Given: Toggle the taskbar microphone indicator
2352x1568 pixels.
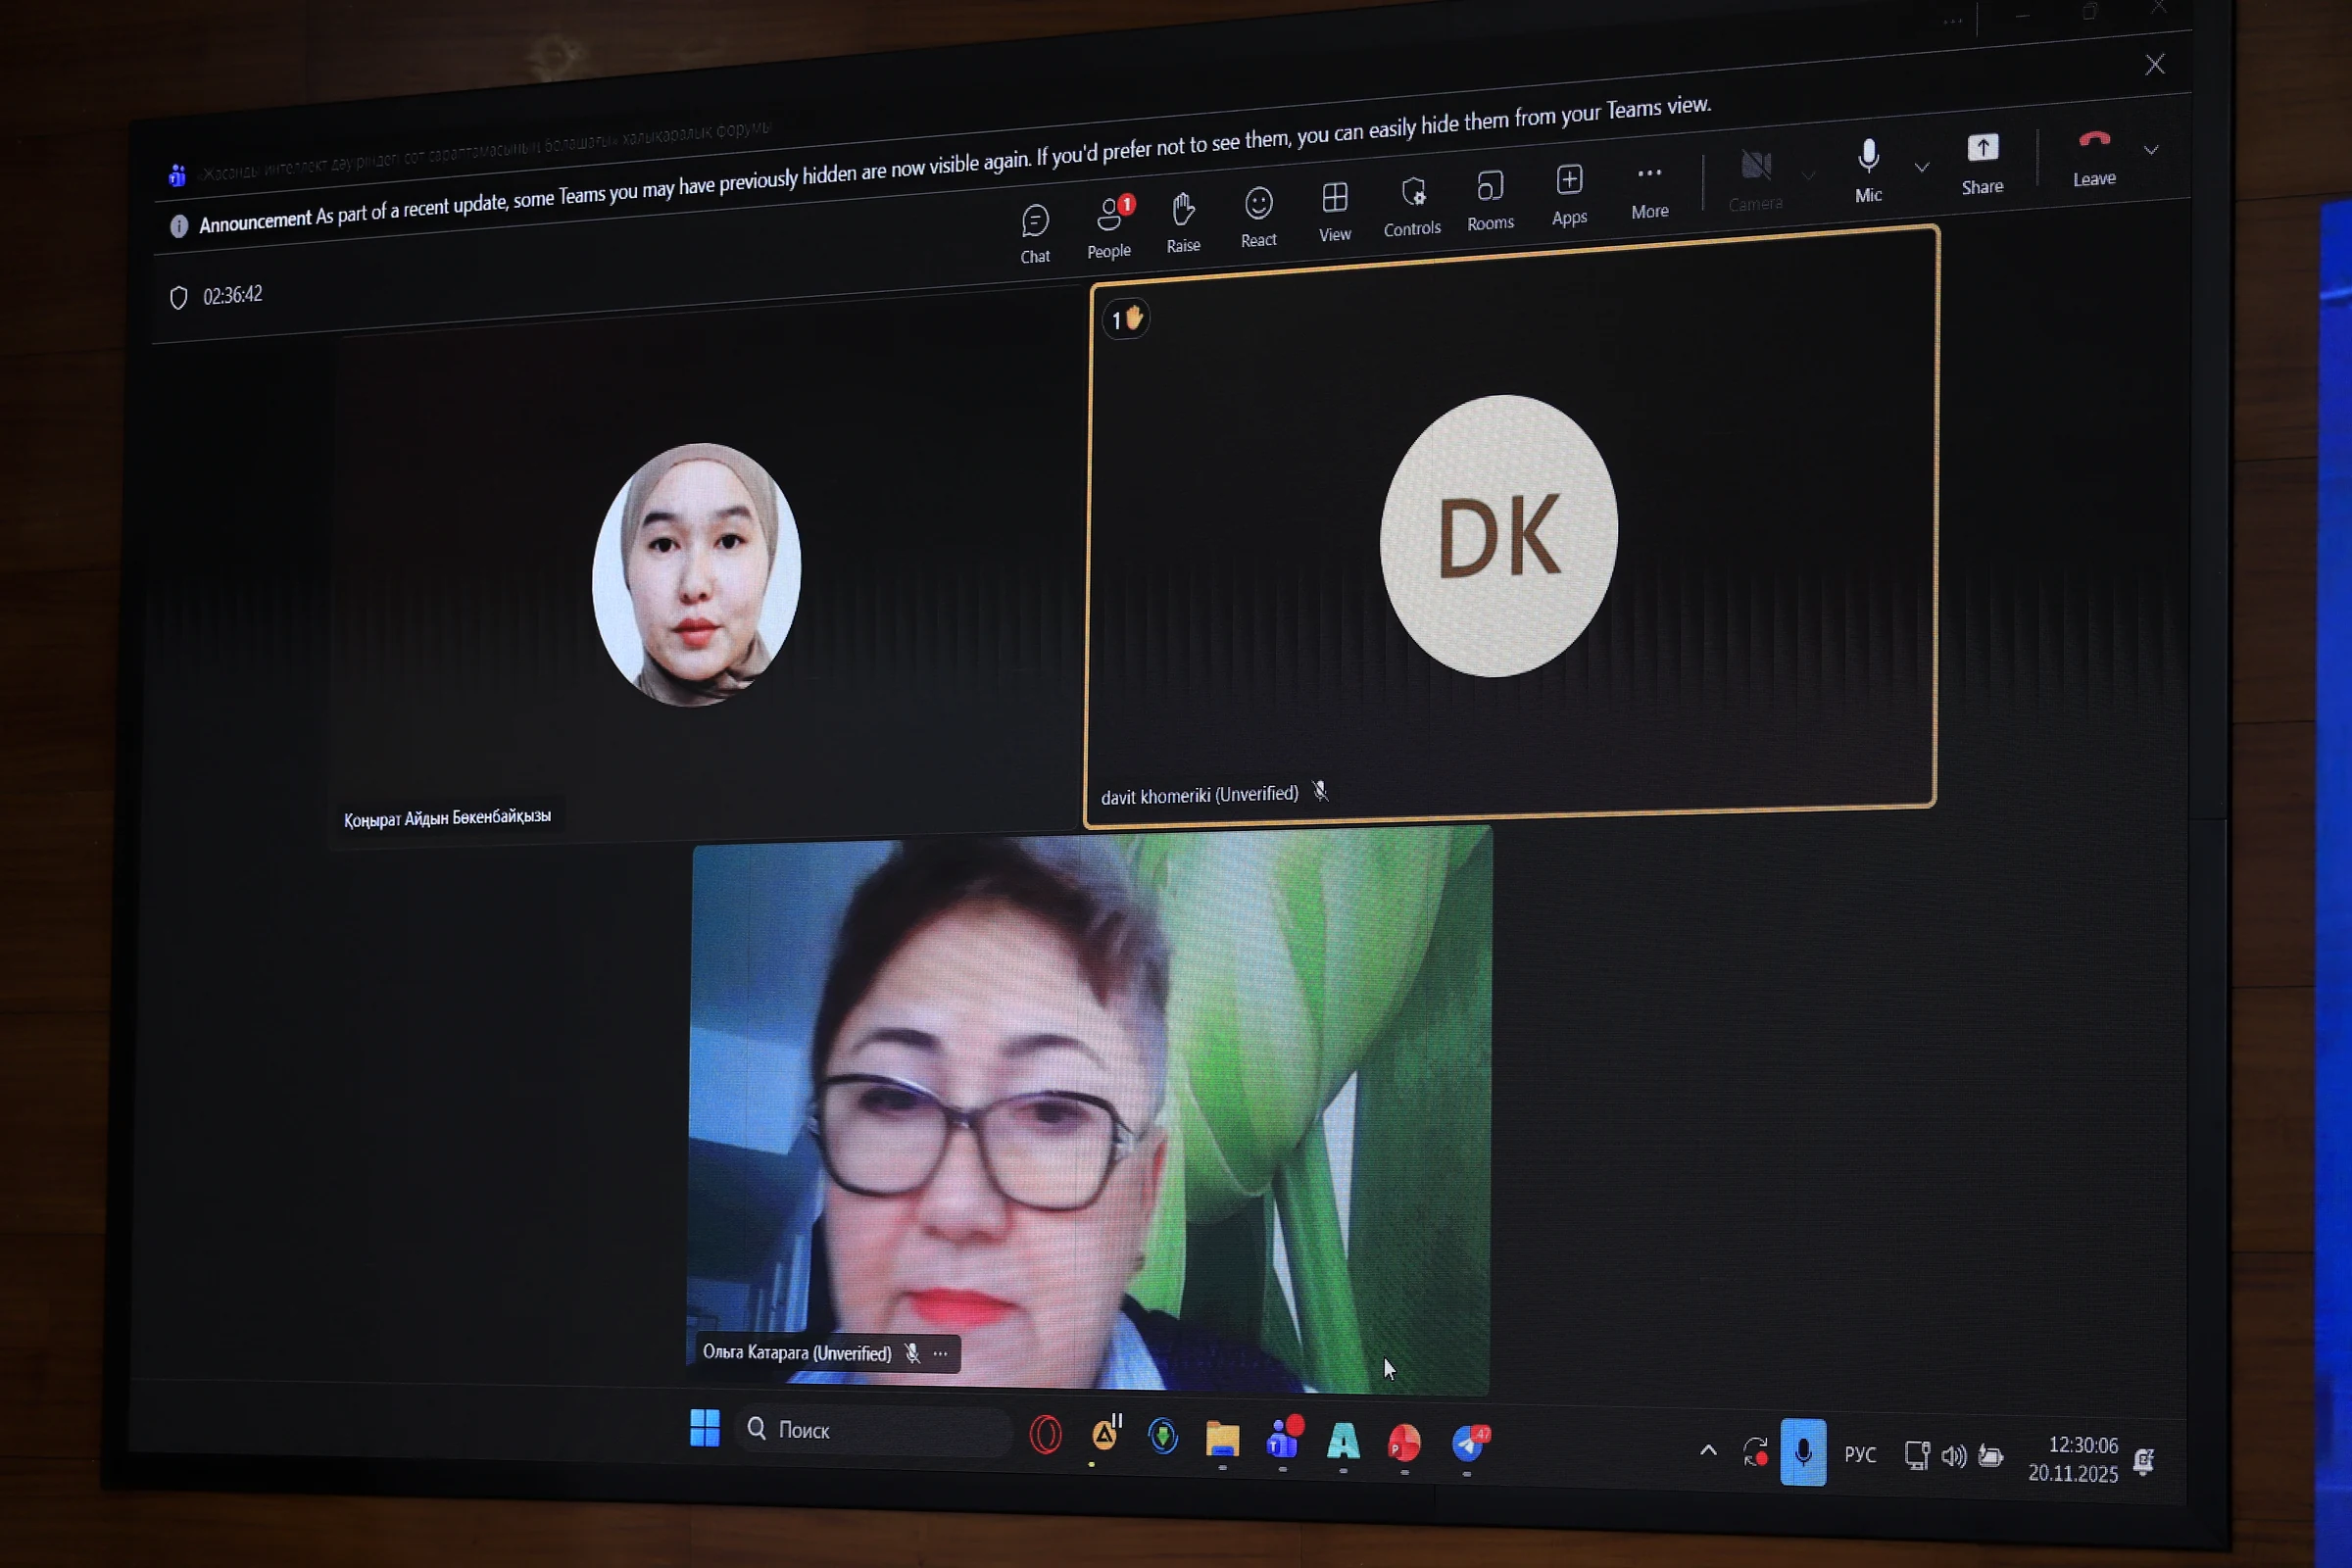Looking at the screenshot, I should [x=1803, y=1452].
